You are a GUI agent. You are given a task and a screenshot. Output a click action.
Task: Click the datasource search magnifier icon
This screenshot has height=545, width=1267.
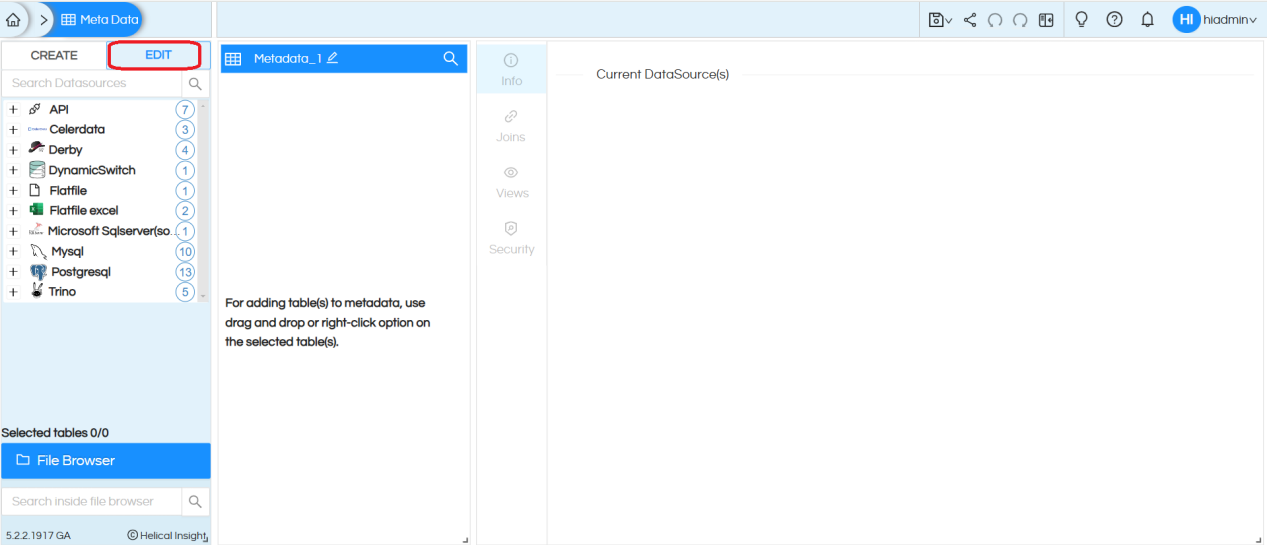(195, 83)
